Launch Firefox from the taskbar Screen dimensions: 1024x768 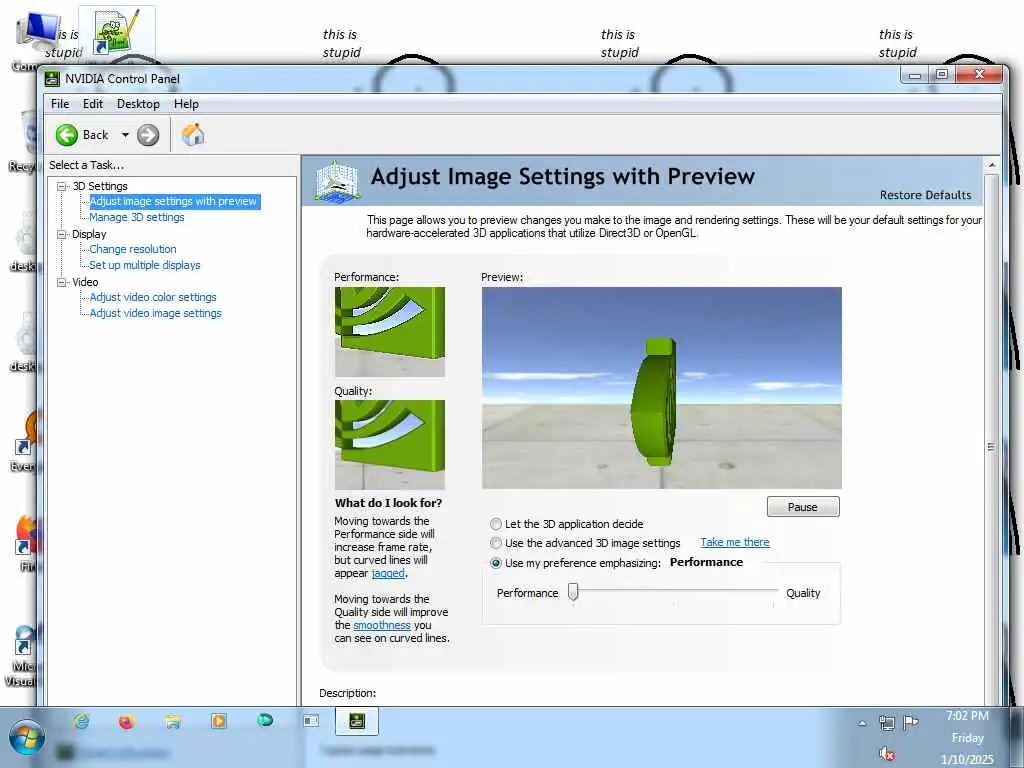pyautogui.click(x=127, y=721)
